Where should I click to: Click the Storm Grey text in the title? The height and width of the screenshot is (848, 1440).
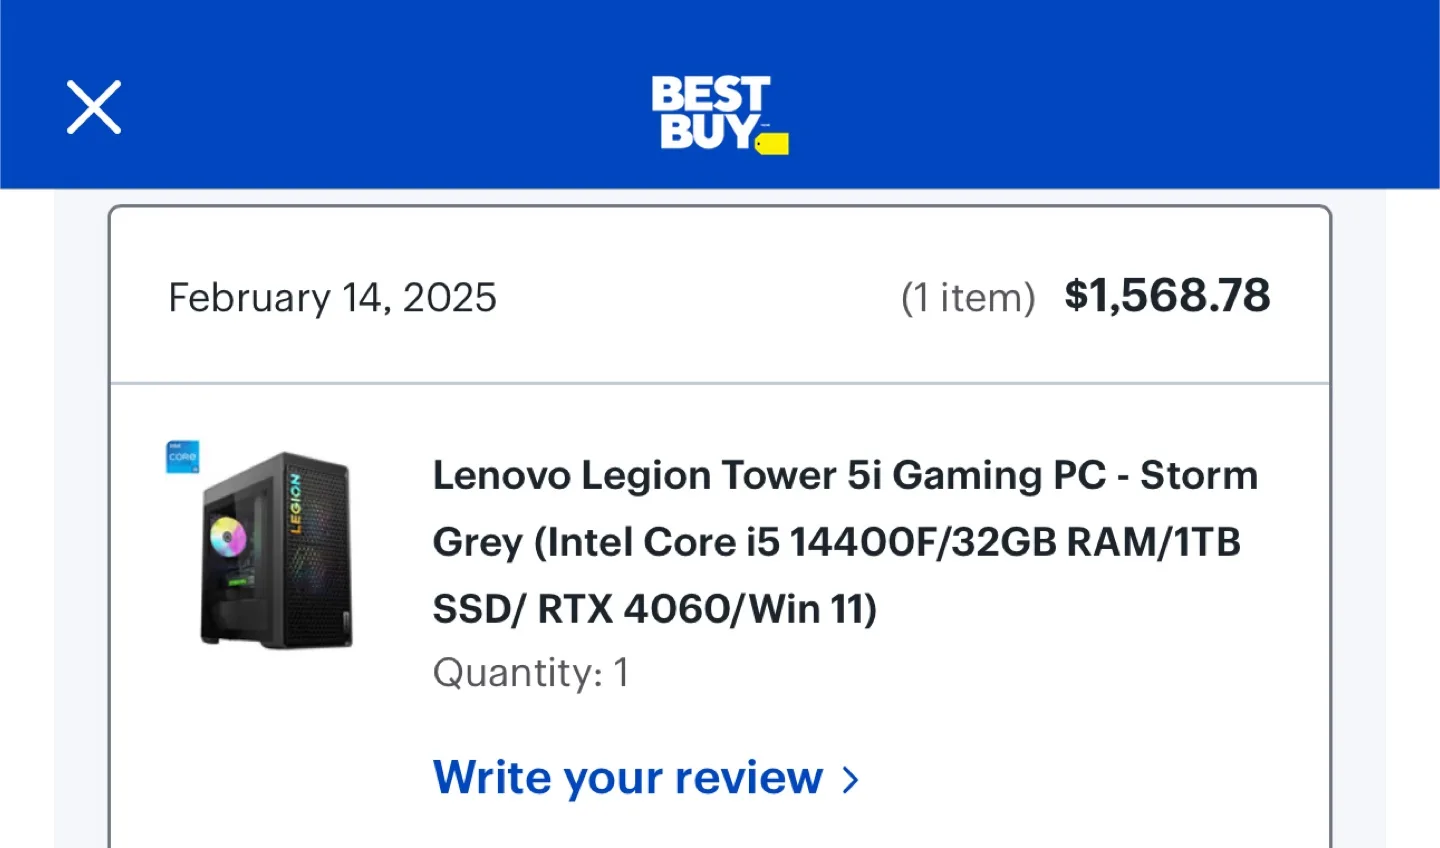pyautogui.click(x=1199, y=476)
